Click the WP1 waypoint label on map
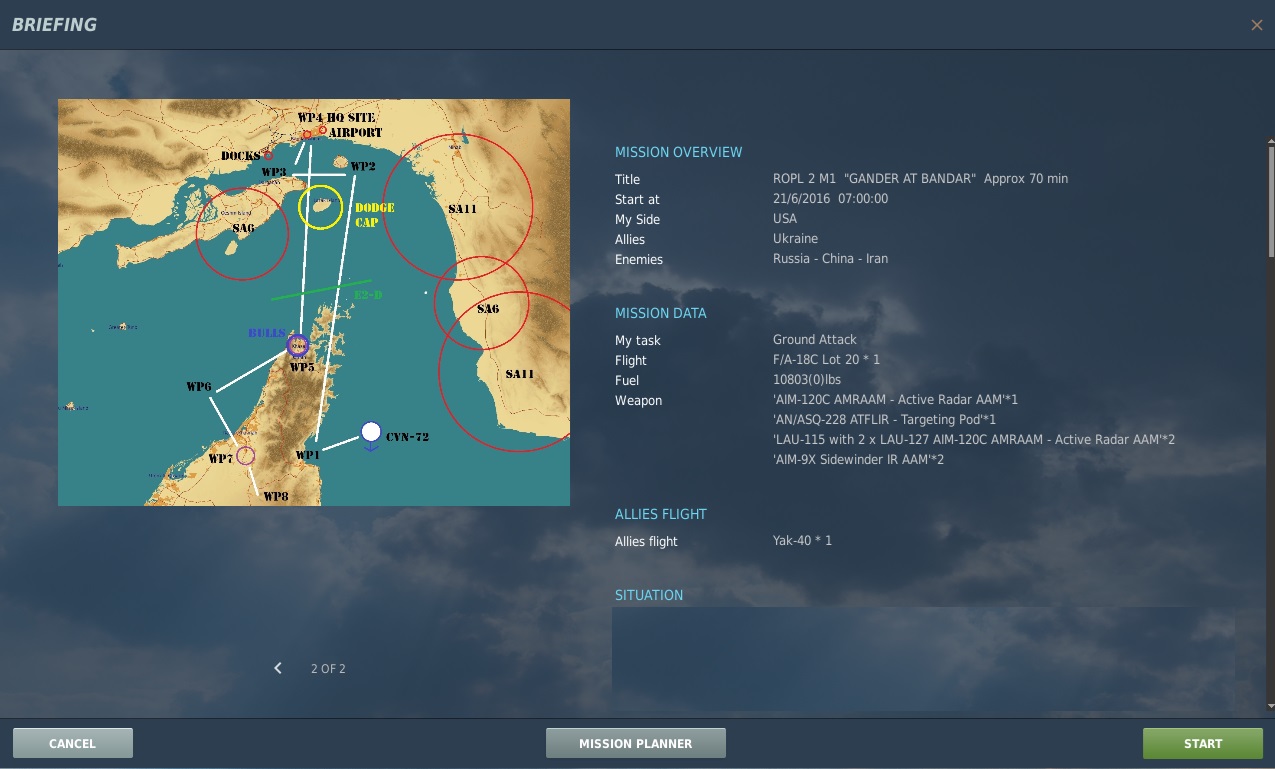The height and width of the screenshot is (769, 1275). point(308,455)
